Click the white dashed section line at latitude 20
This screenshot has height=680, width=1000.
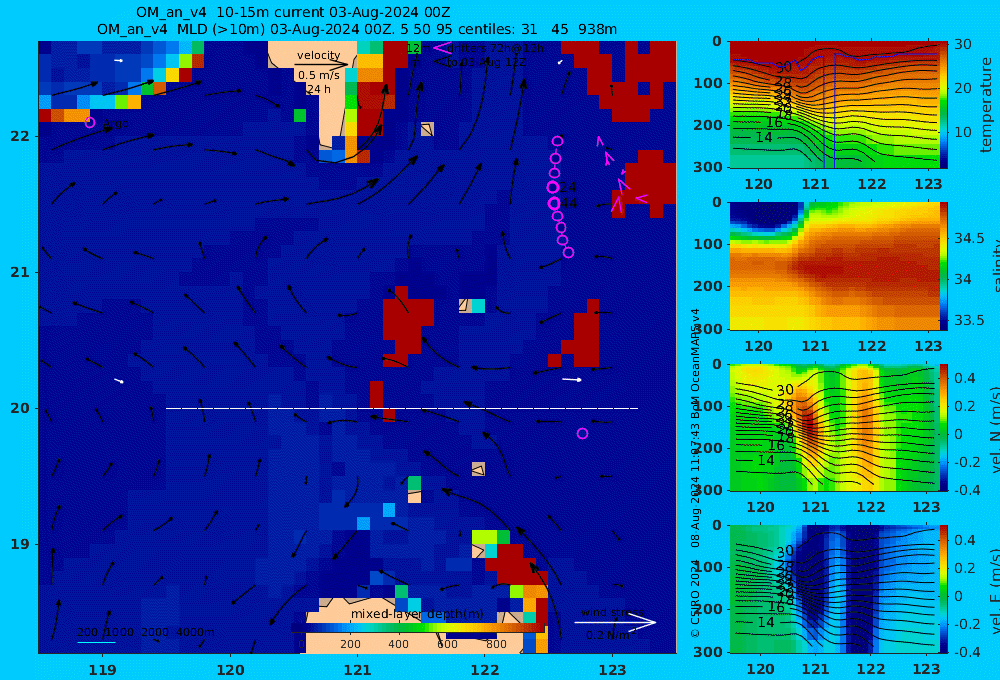click(402, 408)
